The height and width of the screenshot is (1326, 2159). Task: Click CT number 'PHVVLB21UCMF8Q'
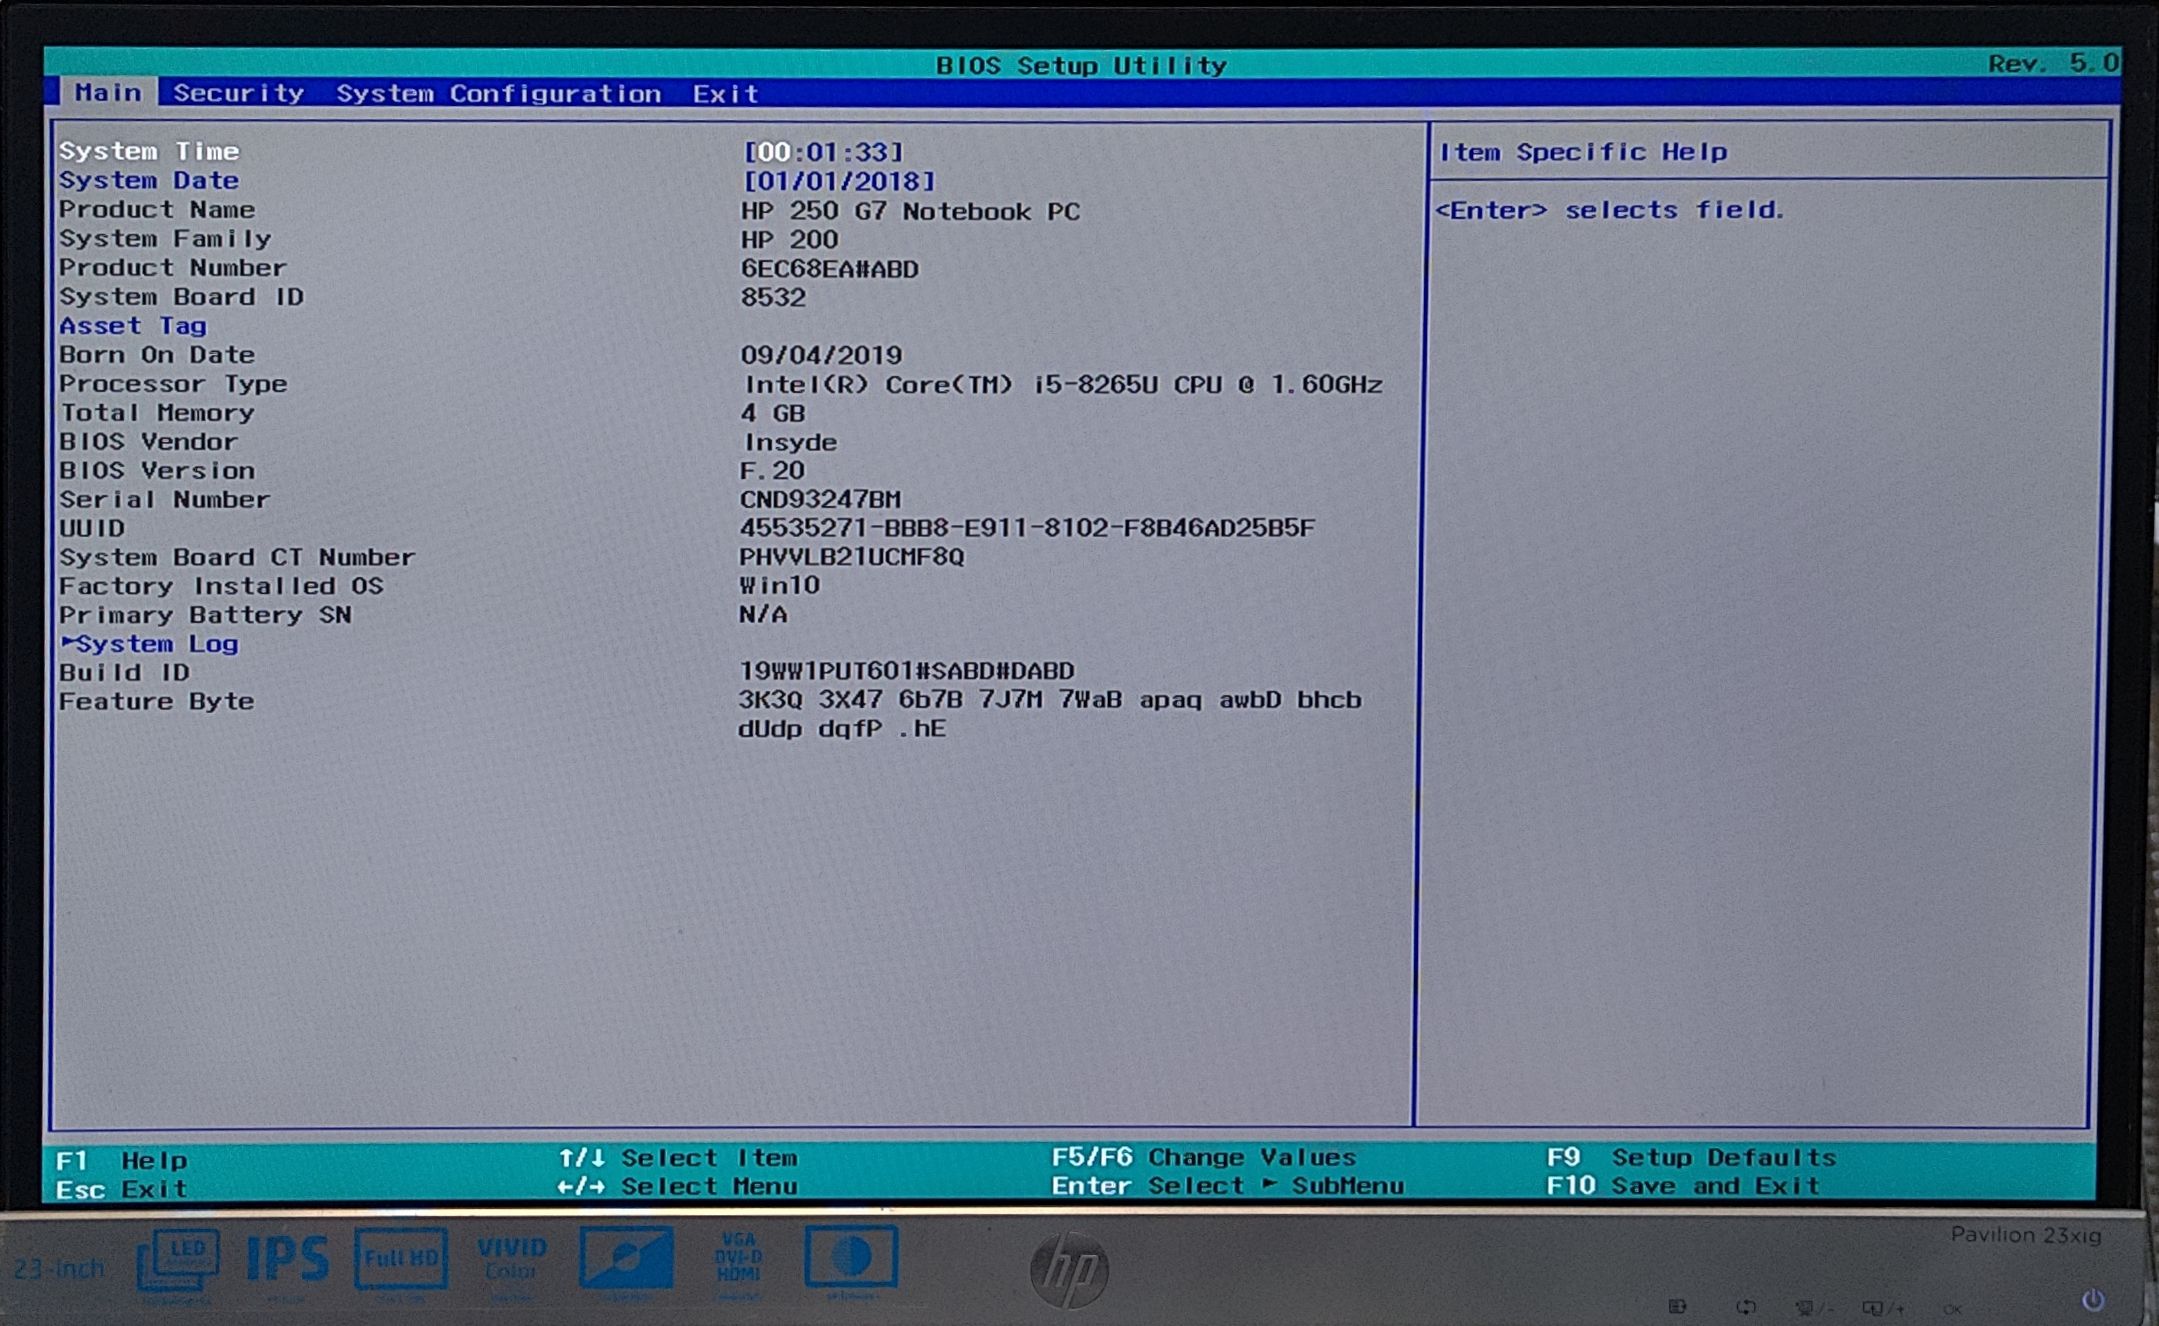pos(852,557)
